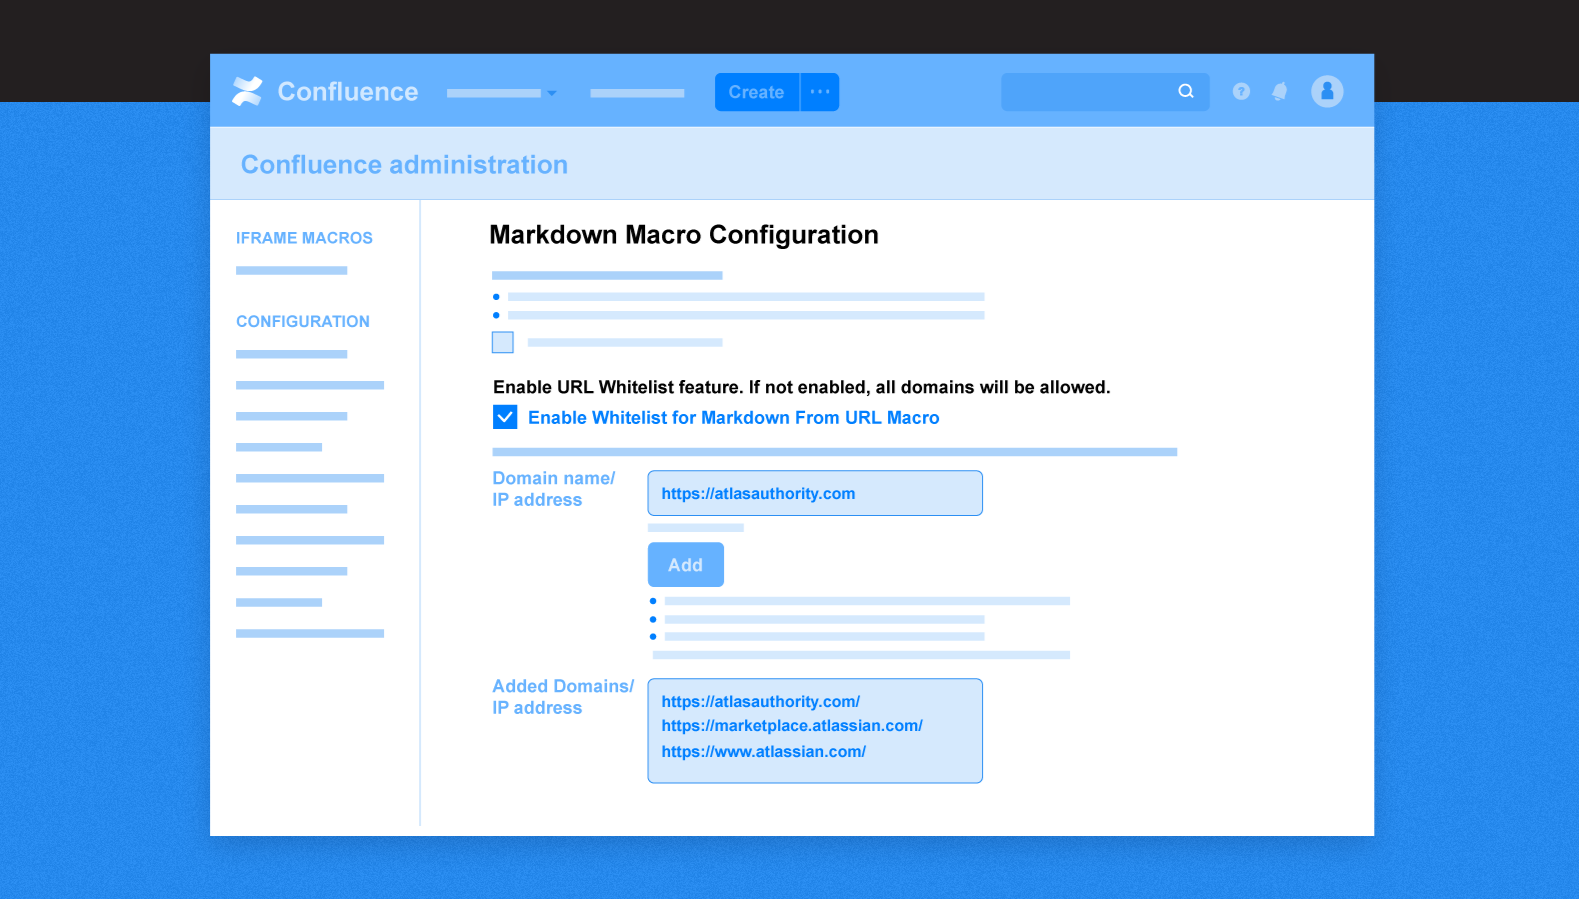Click the Enable Whitelist for Markdown From URL Macro label

tap(734, 418)
